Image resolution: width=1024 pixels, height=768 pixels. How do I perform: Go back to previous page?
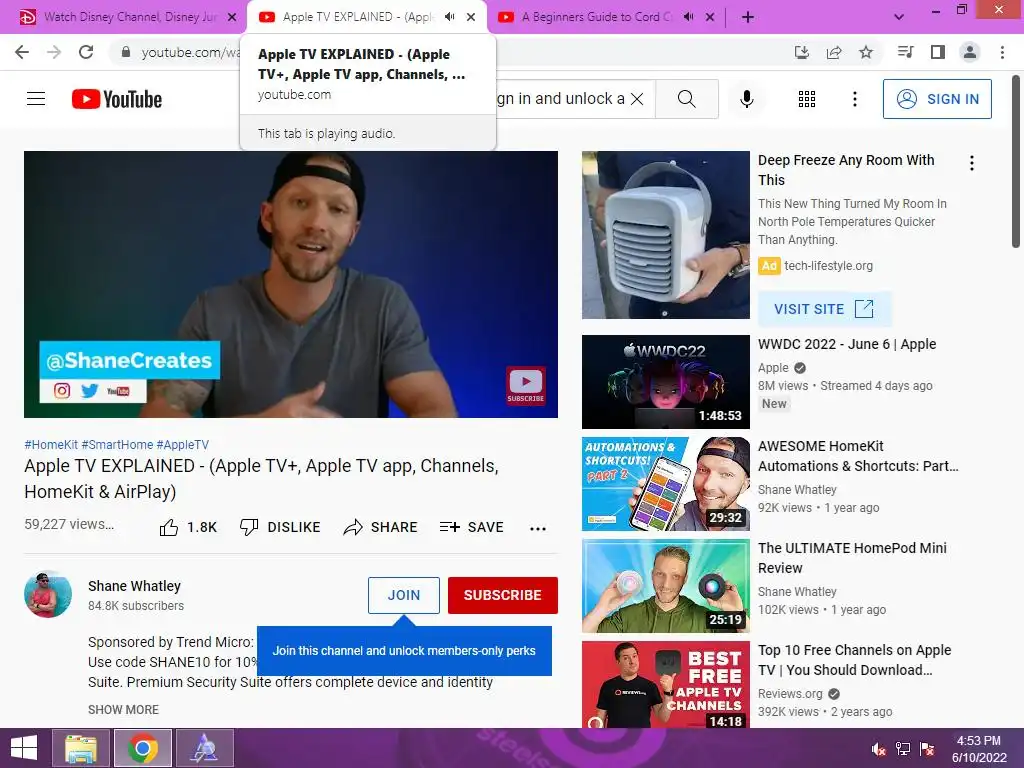(22, 52)
